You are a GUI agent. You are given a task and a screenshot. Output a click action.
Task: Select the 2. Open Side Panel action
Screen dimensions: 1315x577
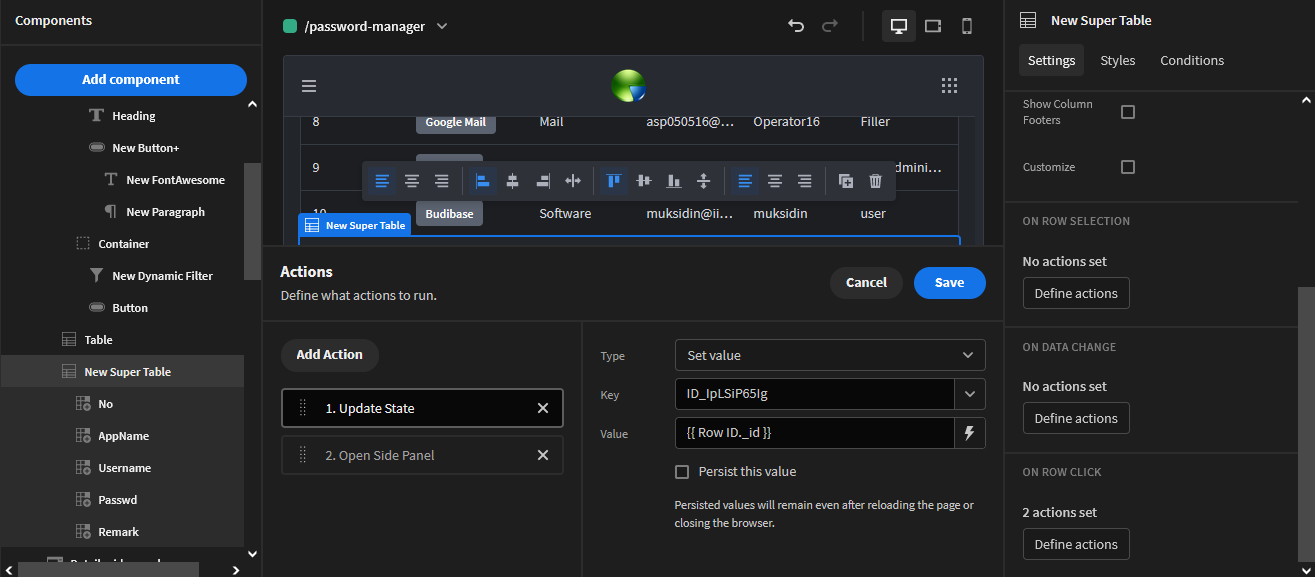click(x=422, y=455)
